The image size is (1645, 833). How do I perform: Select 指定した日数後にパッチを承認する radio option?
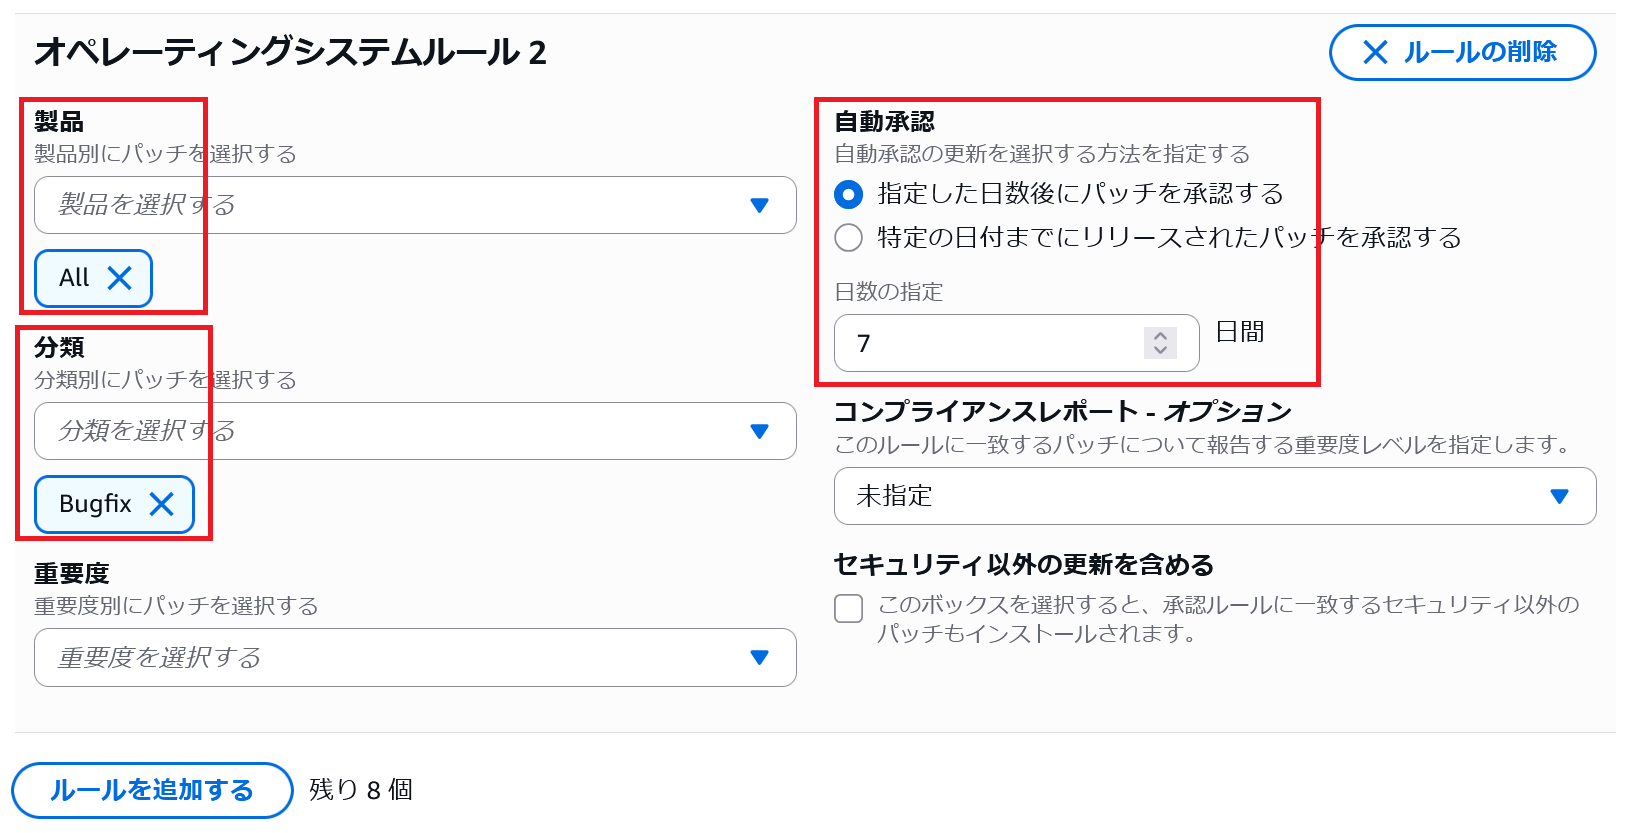tap(849, 194)
